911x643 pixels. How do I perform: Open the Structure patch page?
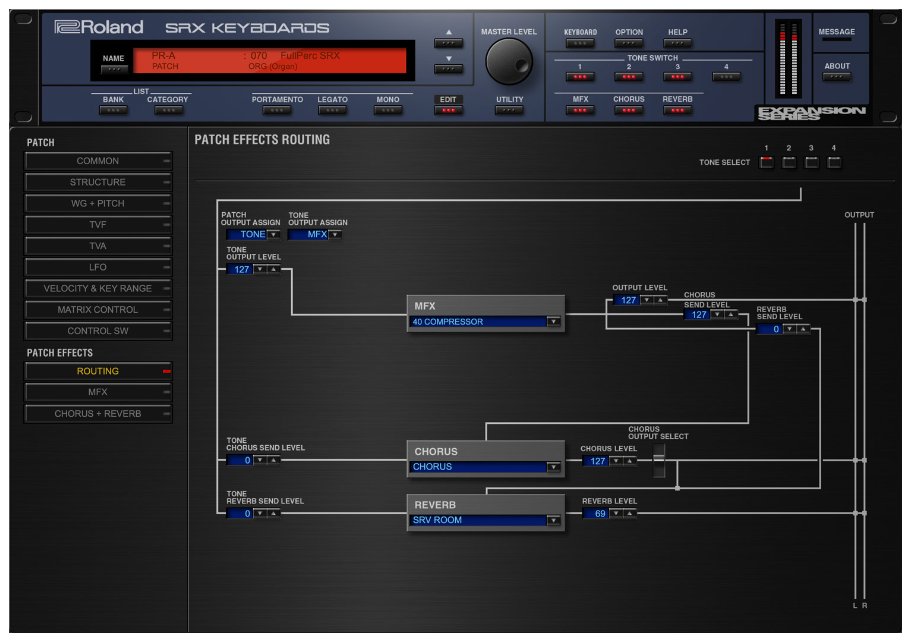[98, 182]
